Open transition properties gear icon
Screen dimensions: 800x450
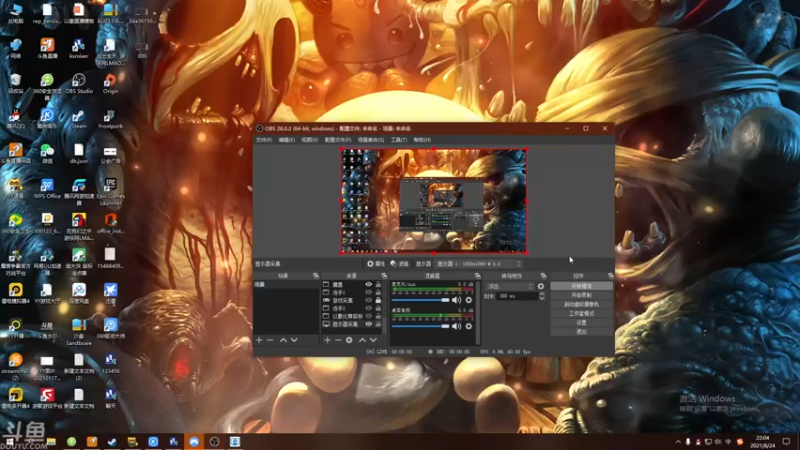pos(541,286)
